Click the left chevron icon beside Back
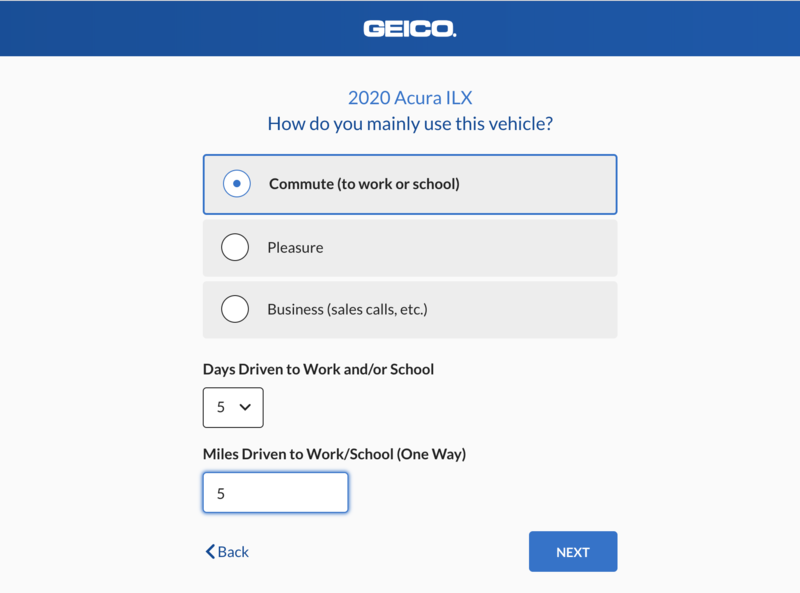 (210, 552)
